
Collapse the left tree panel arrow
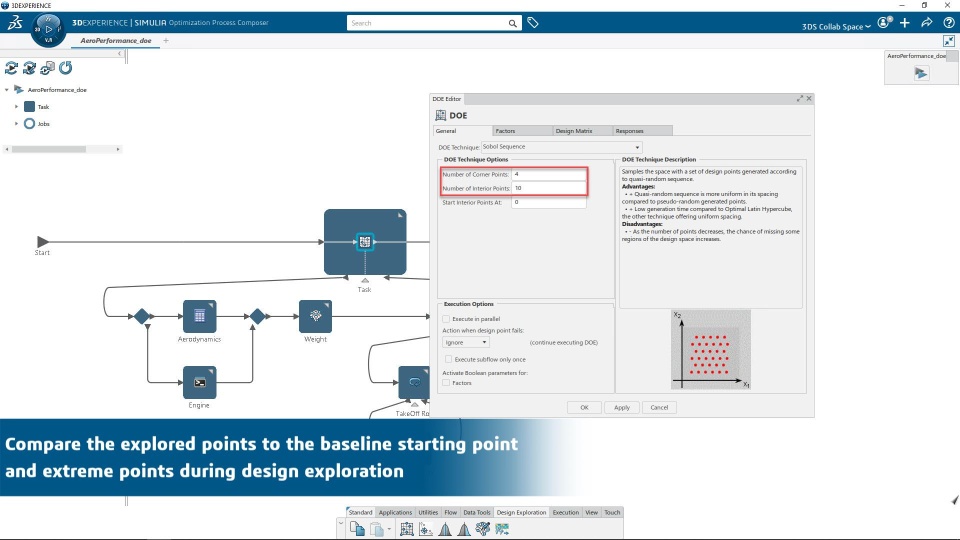tap(119, 54)
